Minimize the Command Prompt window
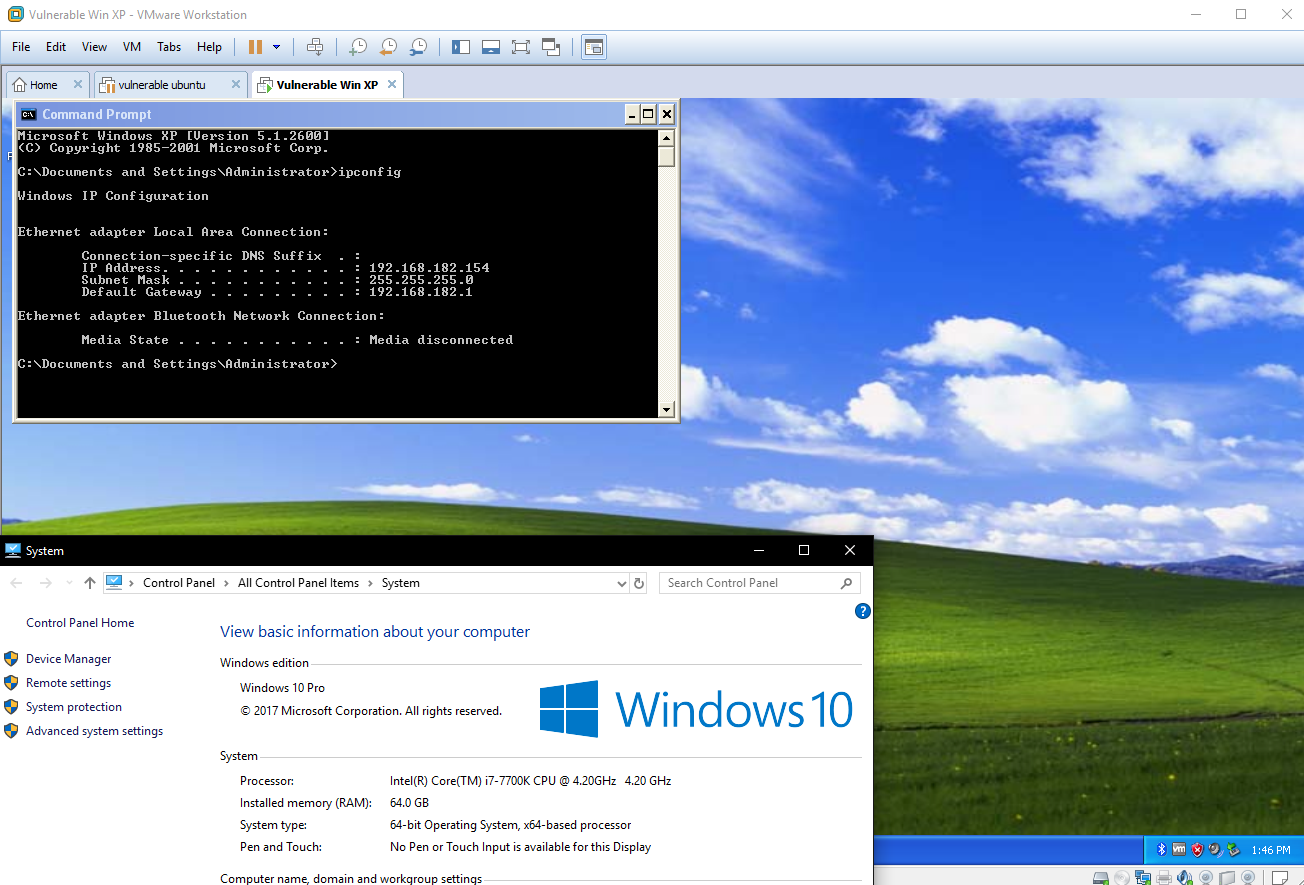 tap(632, 114)
